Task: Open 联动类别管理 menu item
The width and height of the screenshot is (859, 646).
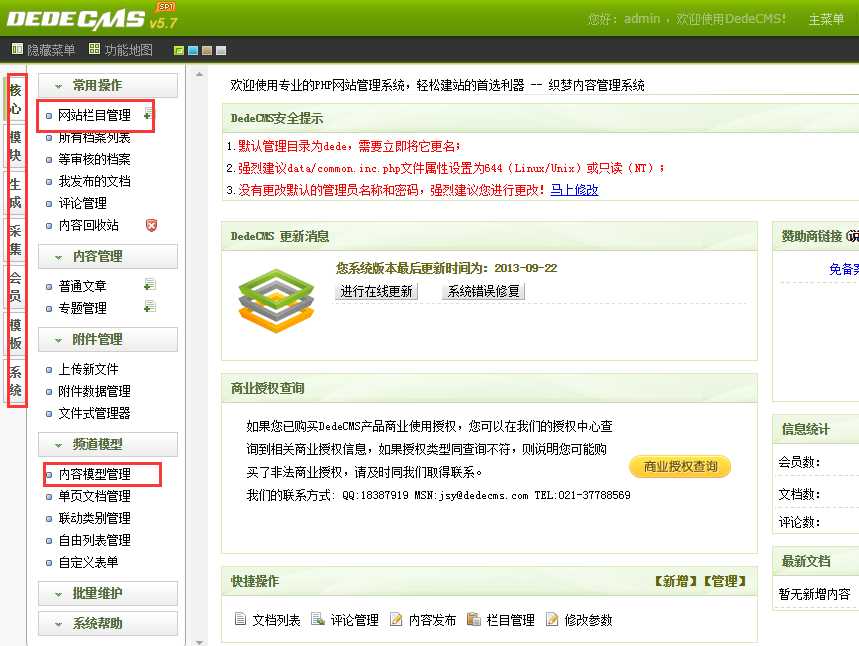Action: tap(94, 518)
